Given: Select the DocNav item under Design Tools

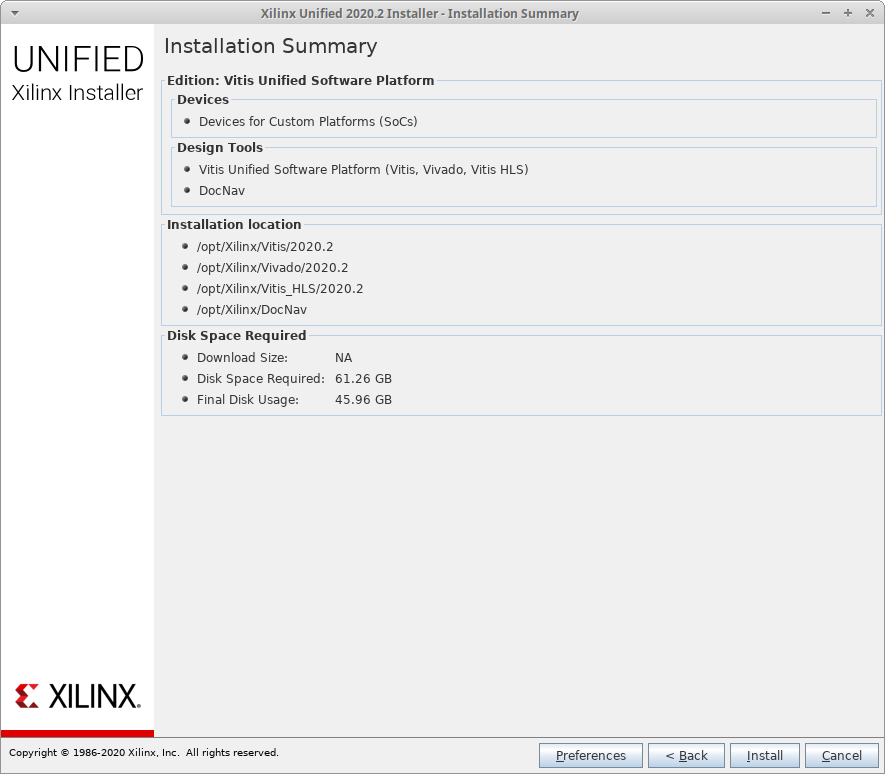Looking at the screenshot, I should pos(221,191).
